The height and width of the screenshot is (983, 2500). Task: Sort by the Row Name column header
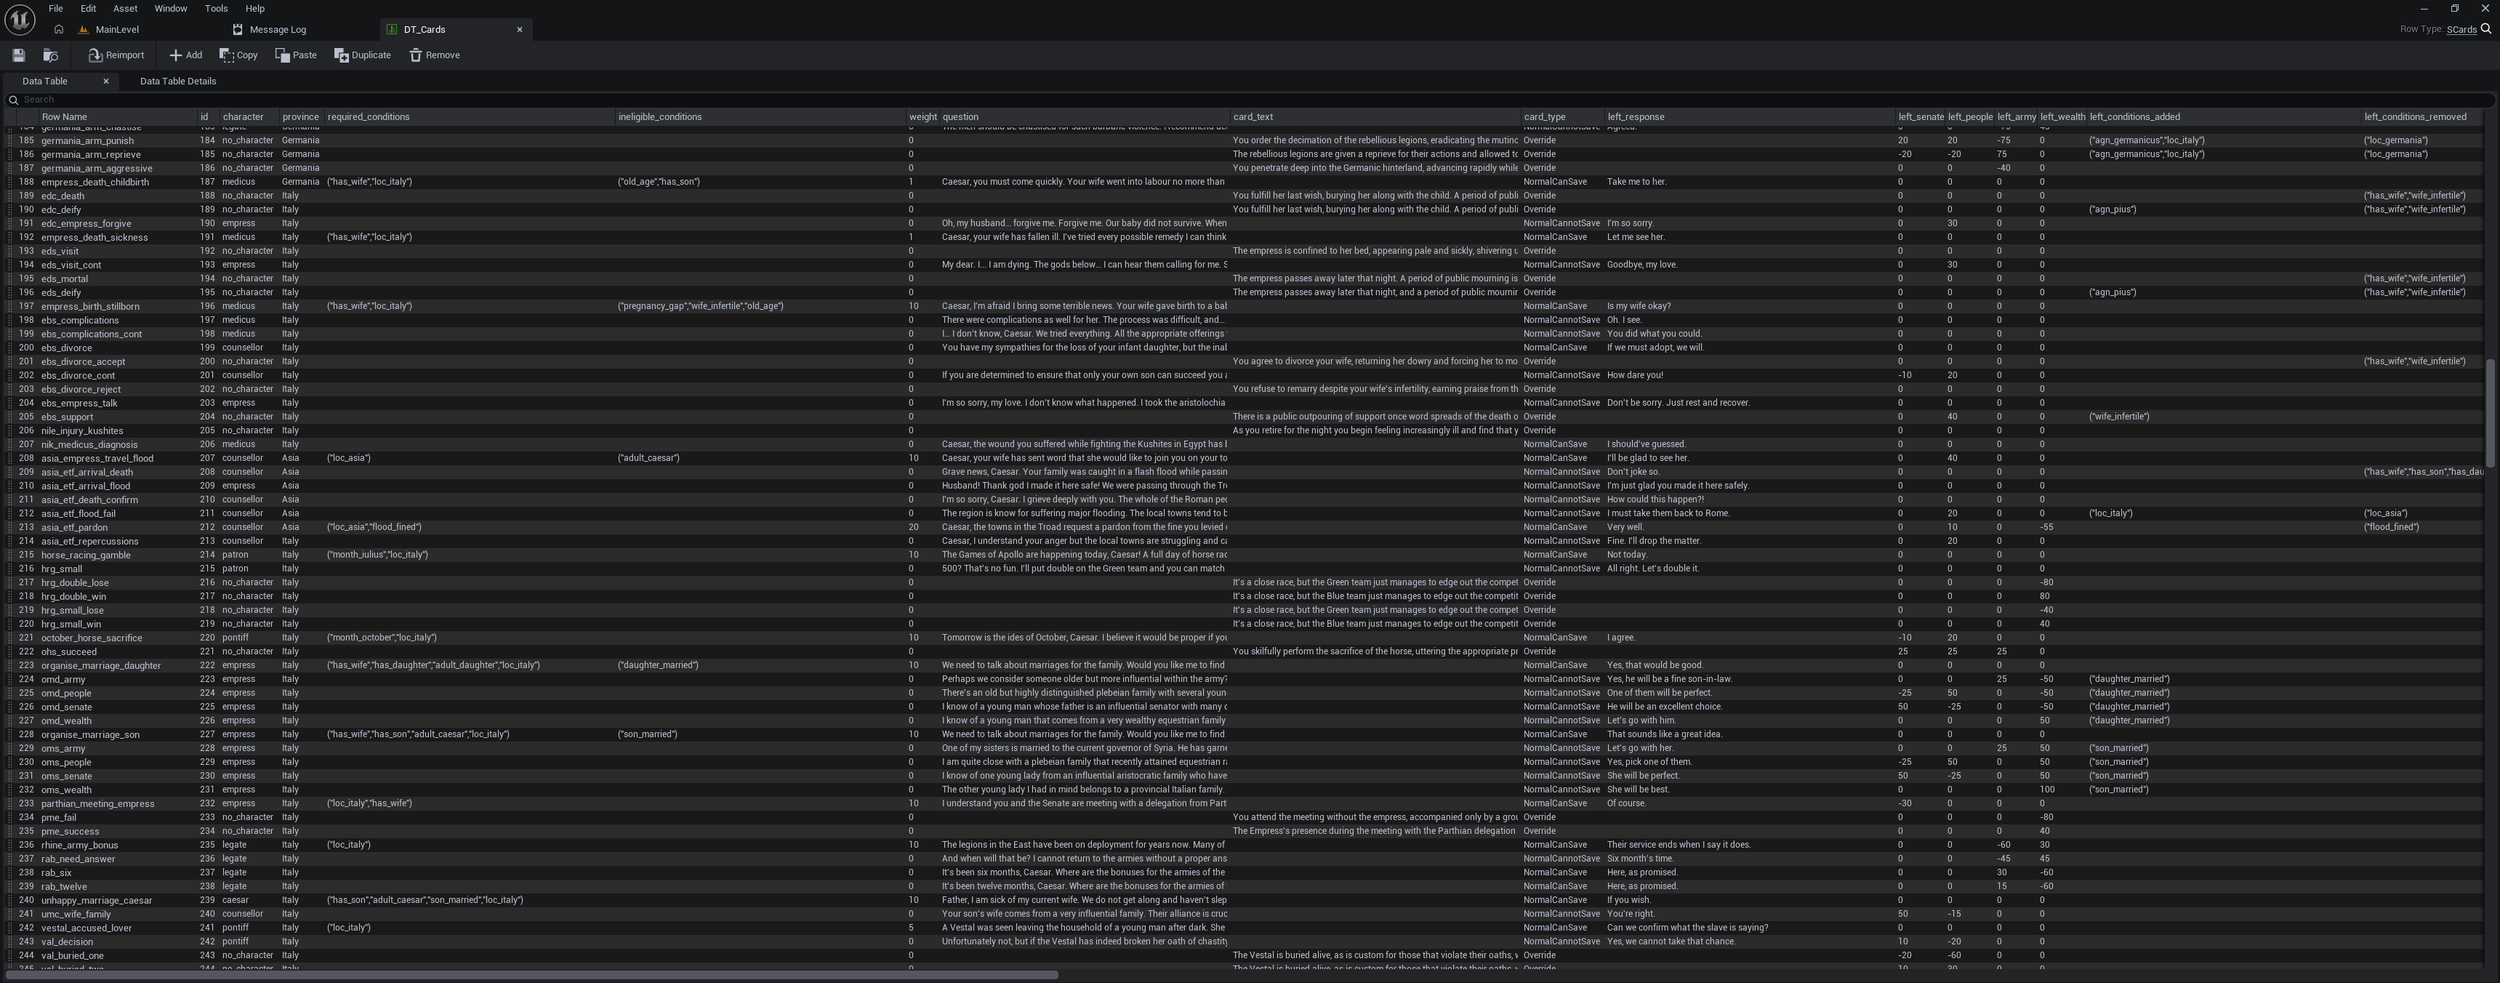pos(118,117)
